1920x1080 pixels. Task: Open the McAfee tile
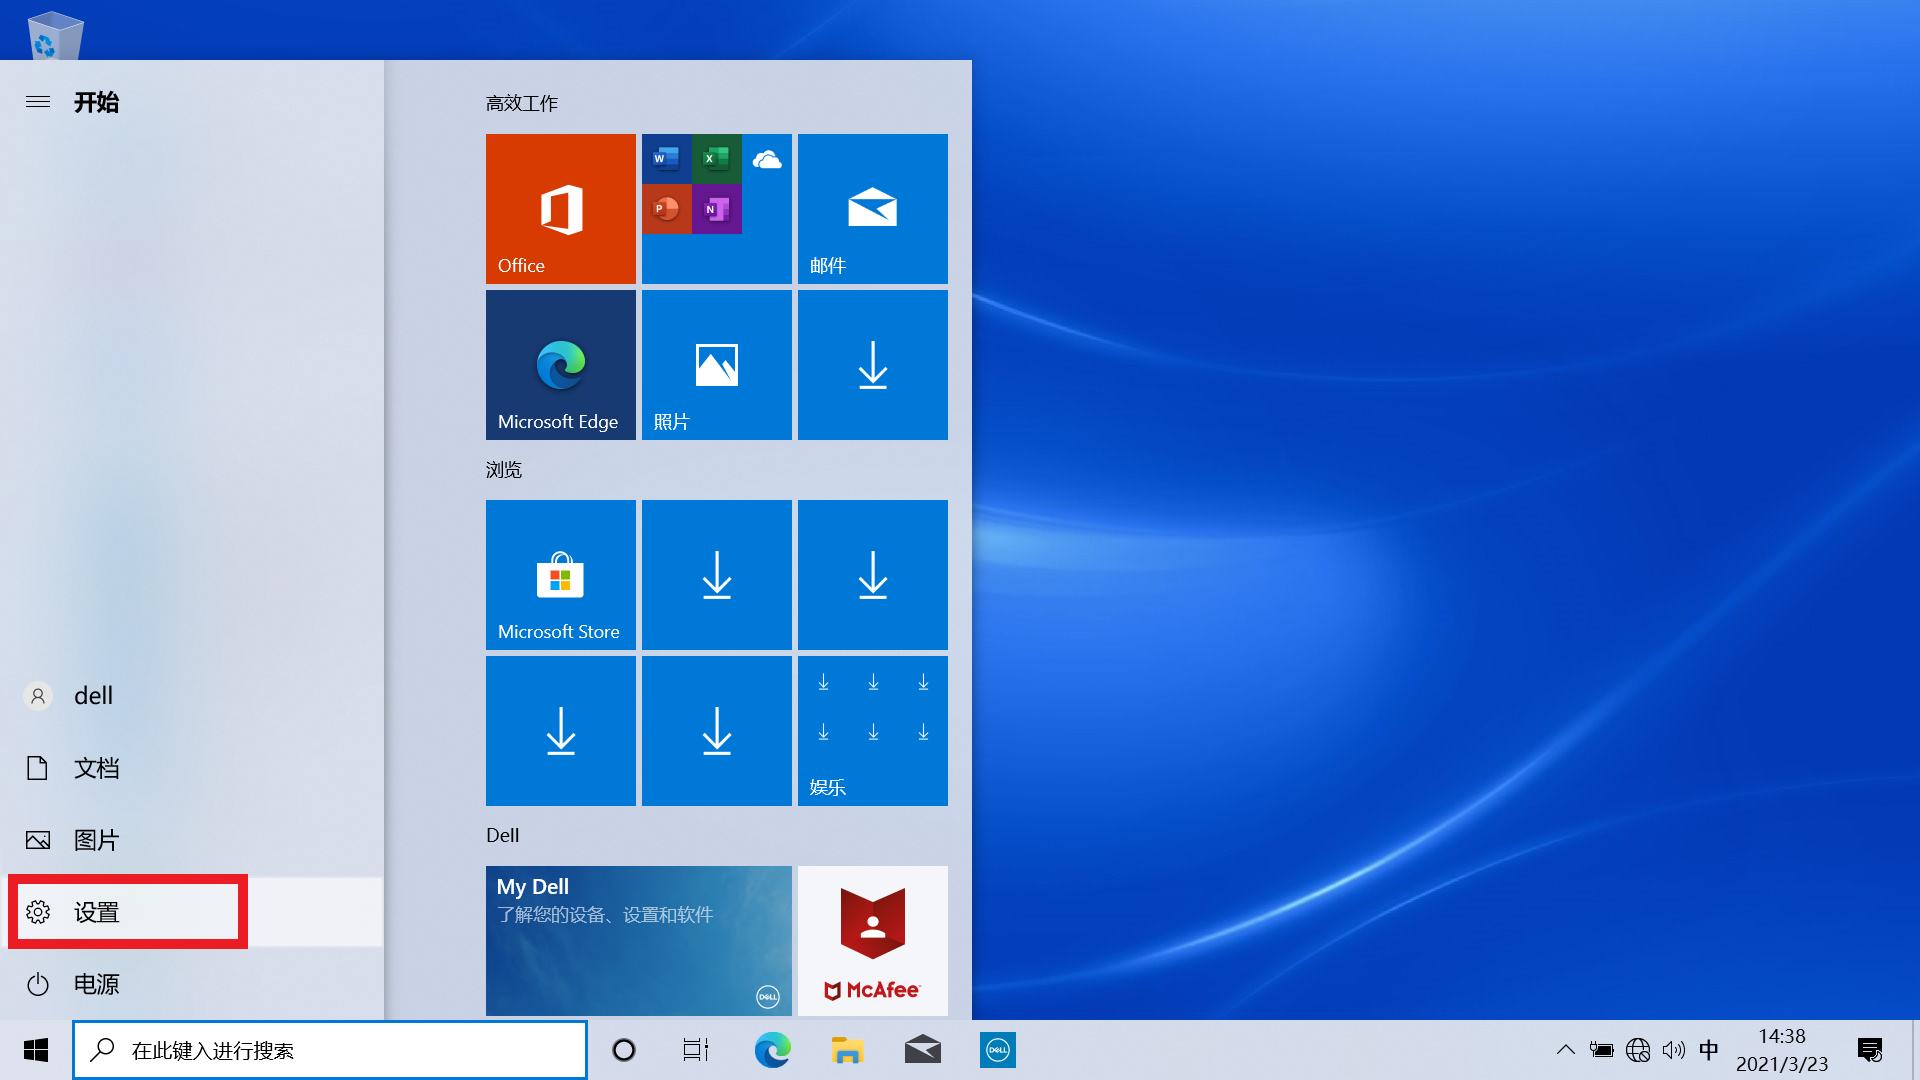coord(872,940)
